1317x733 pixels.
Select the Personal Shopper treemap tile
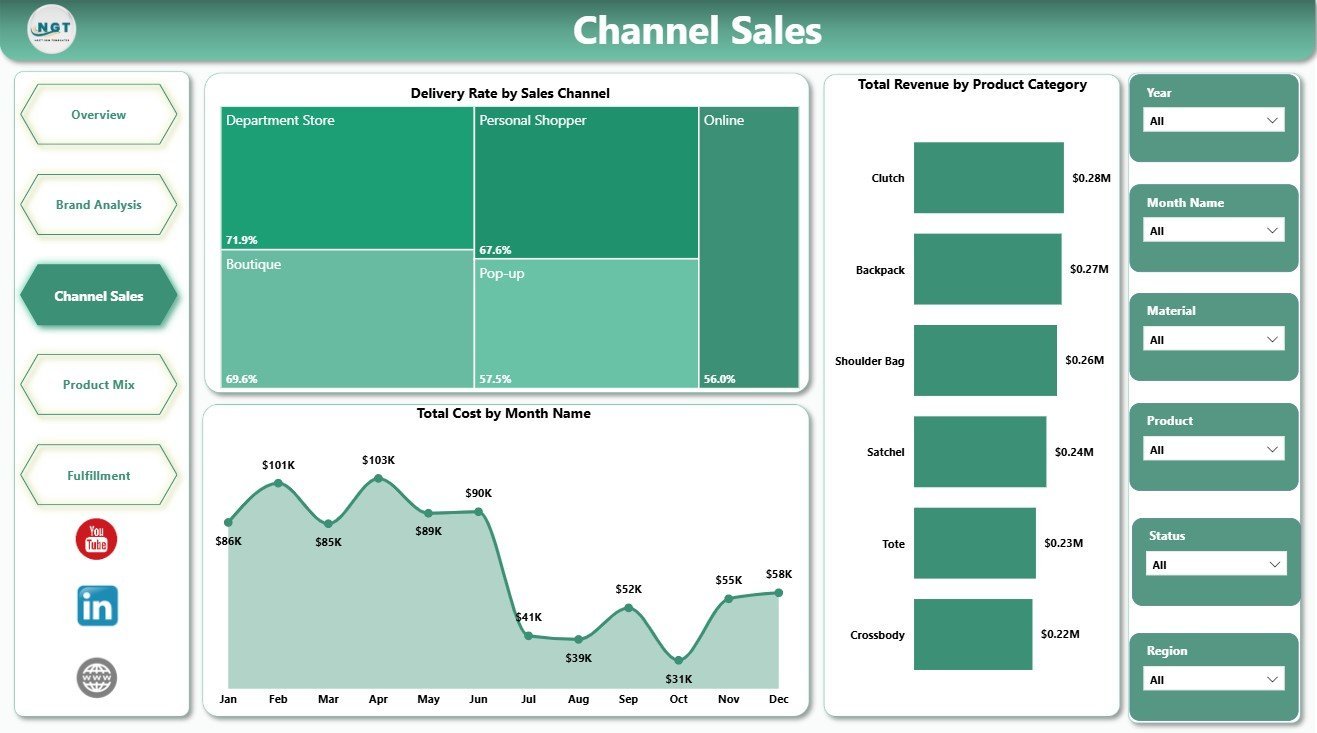[x=586, y=182]
